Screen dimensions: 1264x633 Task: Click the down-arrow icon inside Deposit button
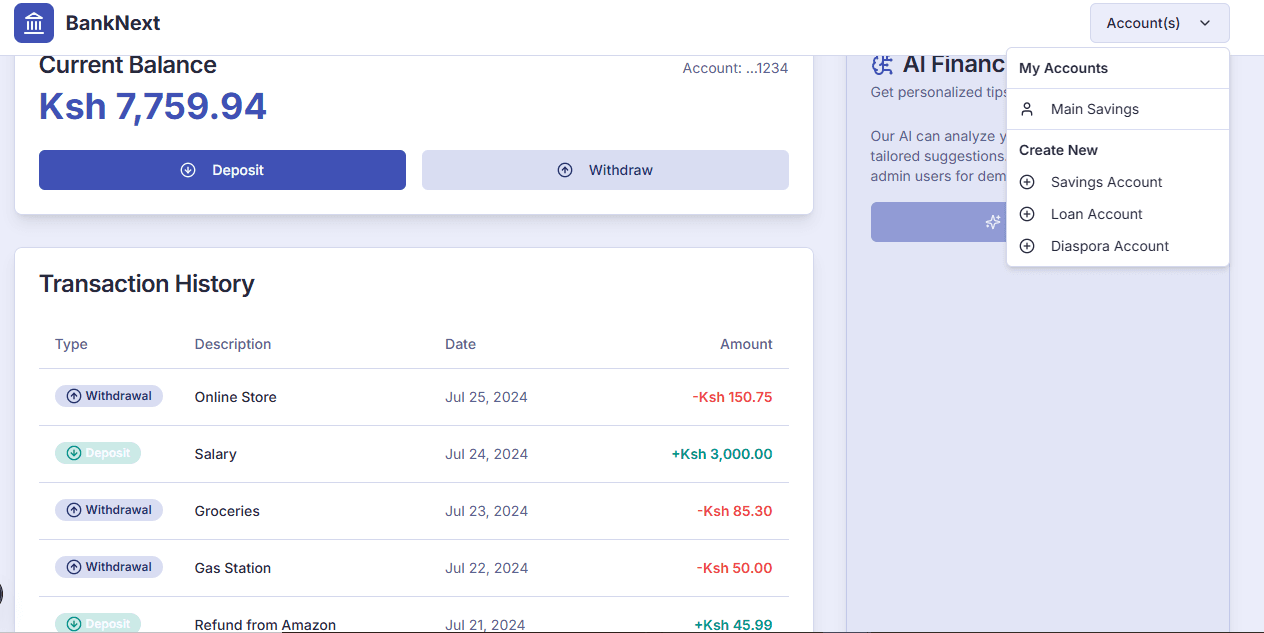188,170
